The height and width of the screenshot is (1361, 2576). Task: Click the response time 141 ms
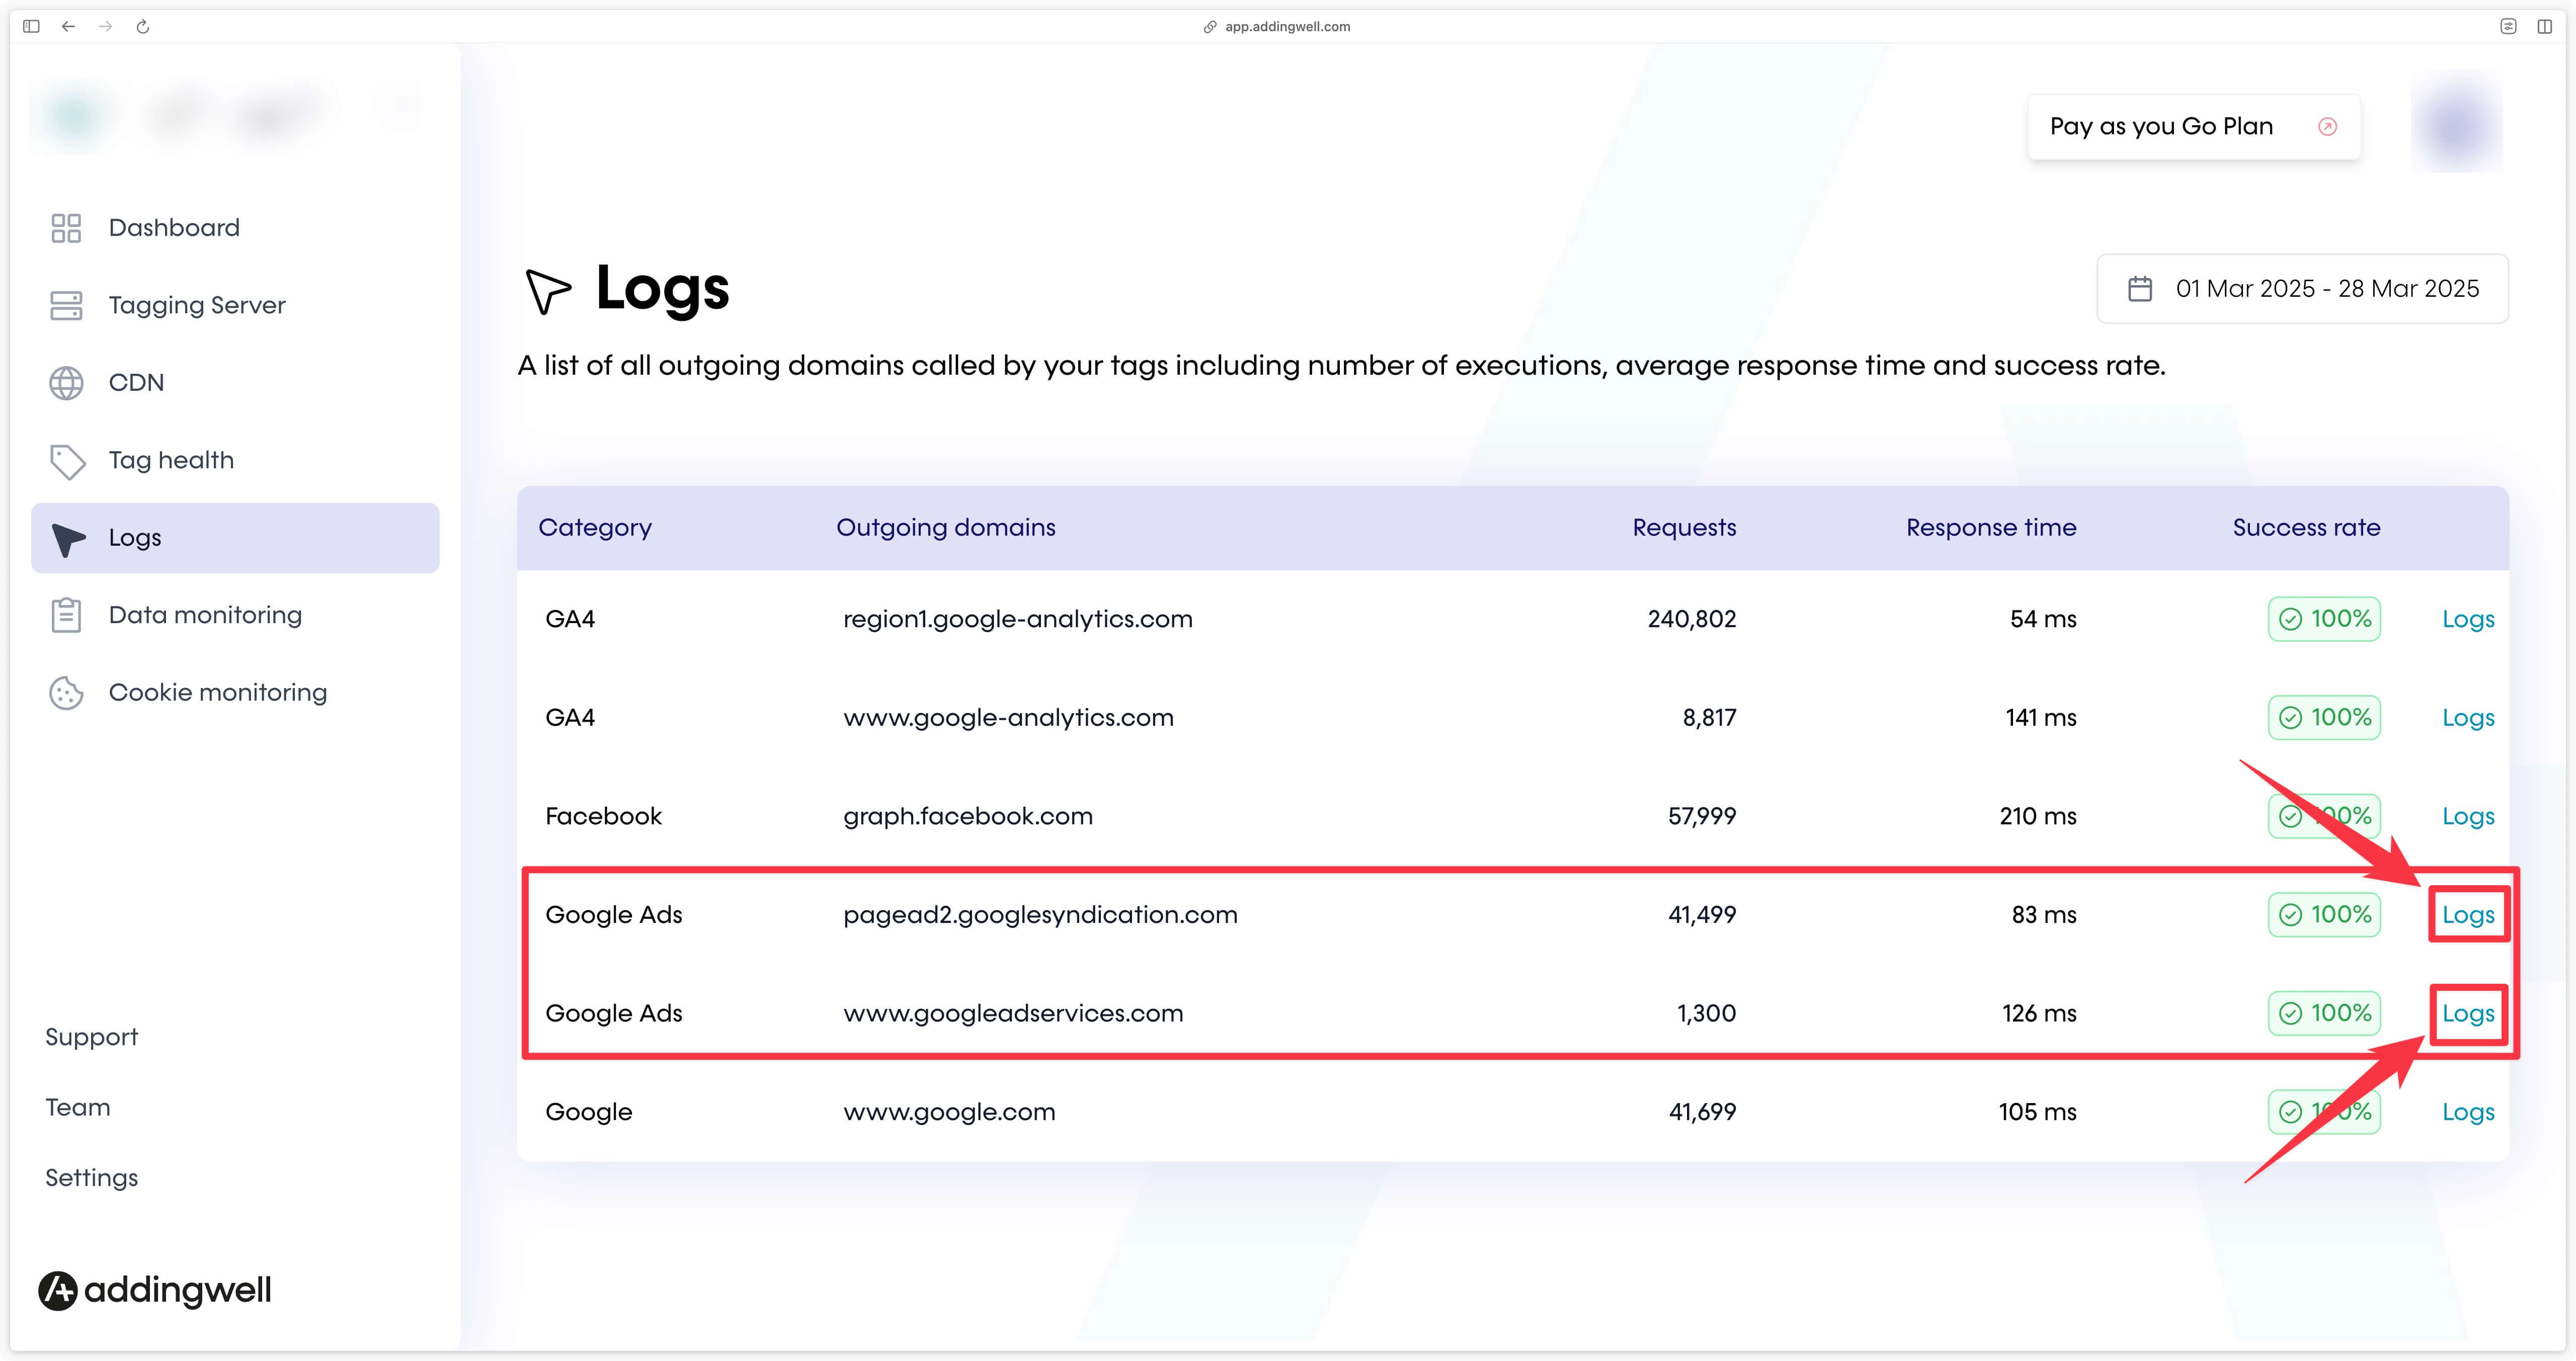(2041, 718)
